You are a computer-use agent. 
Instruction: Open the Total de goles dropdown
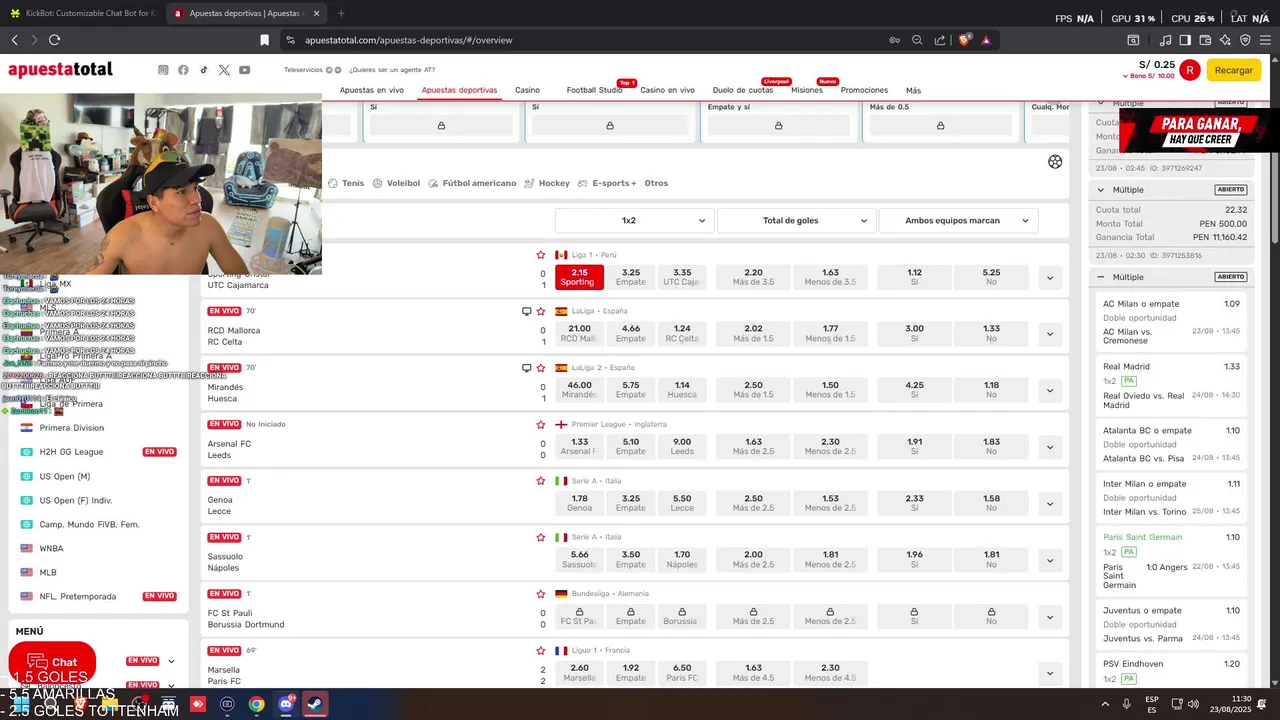[x=797, y=220]
